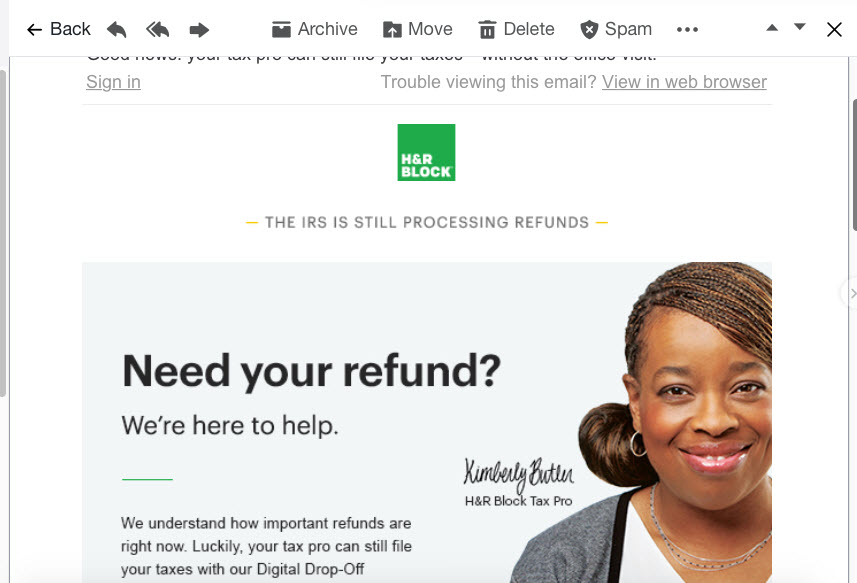857x583 pixels.
Task: Click the right-side email scrollbar thumb
Action: [x=854, y=165]
